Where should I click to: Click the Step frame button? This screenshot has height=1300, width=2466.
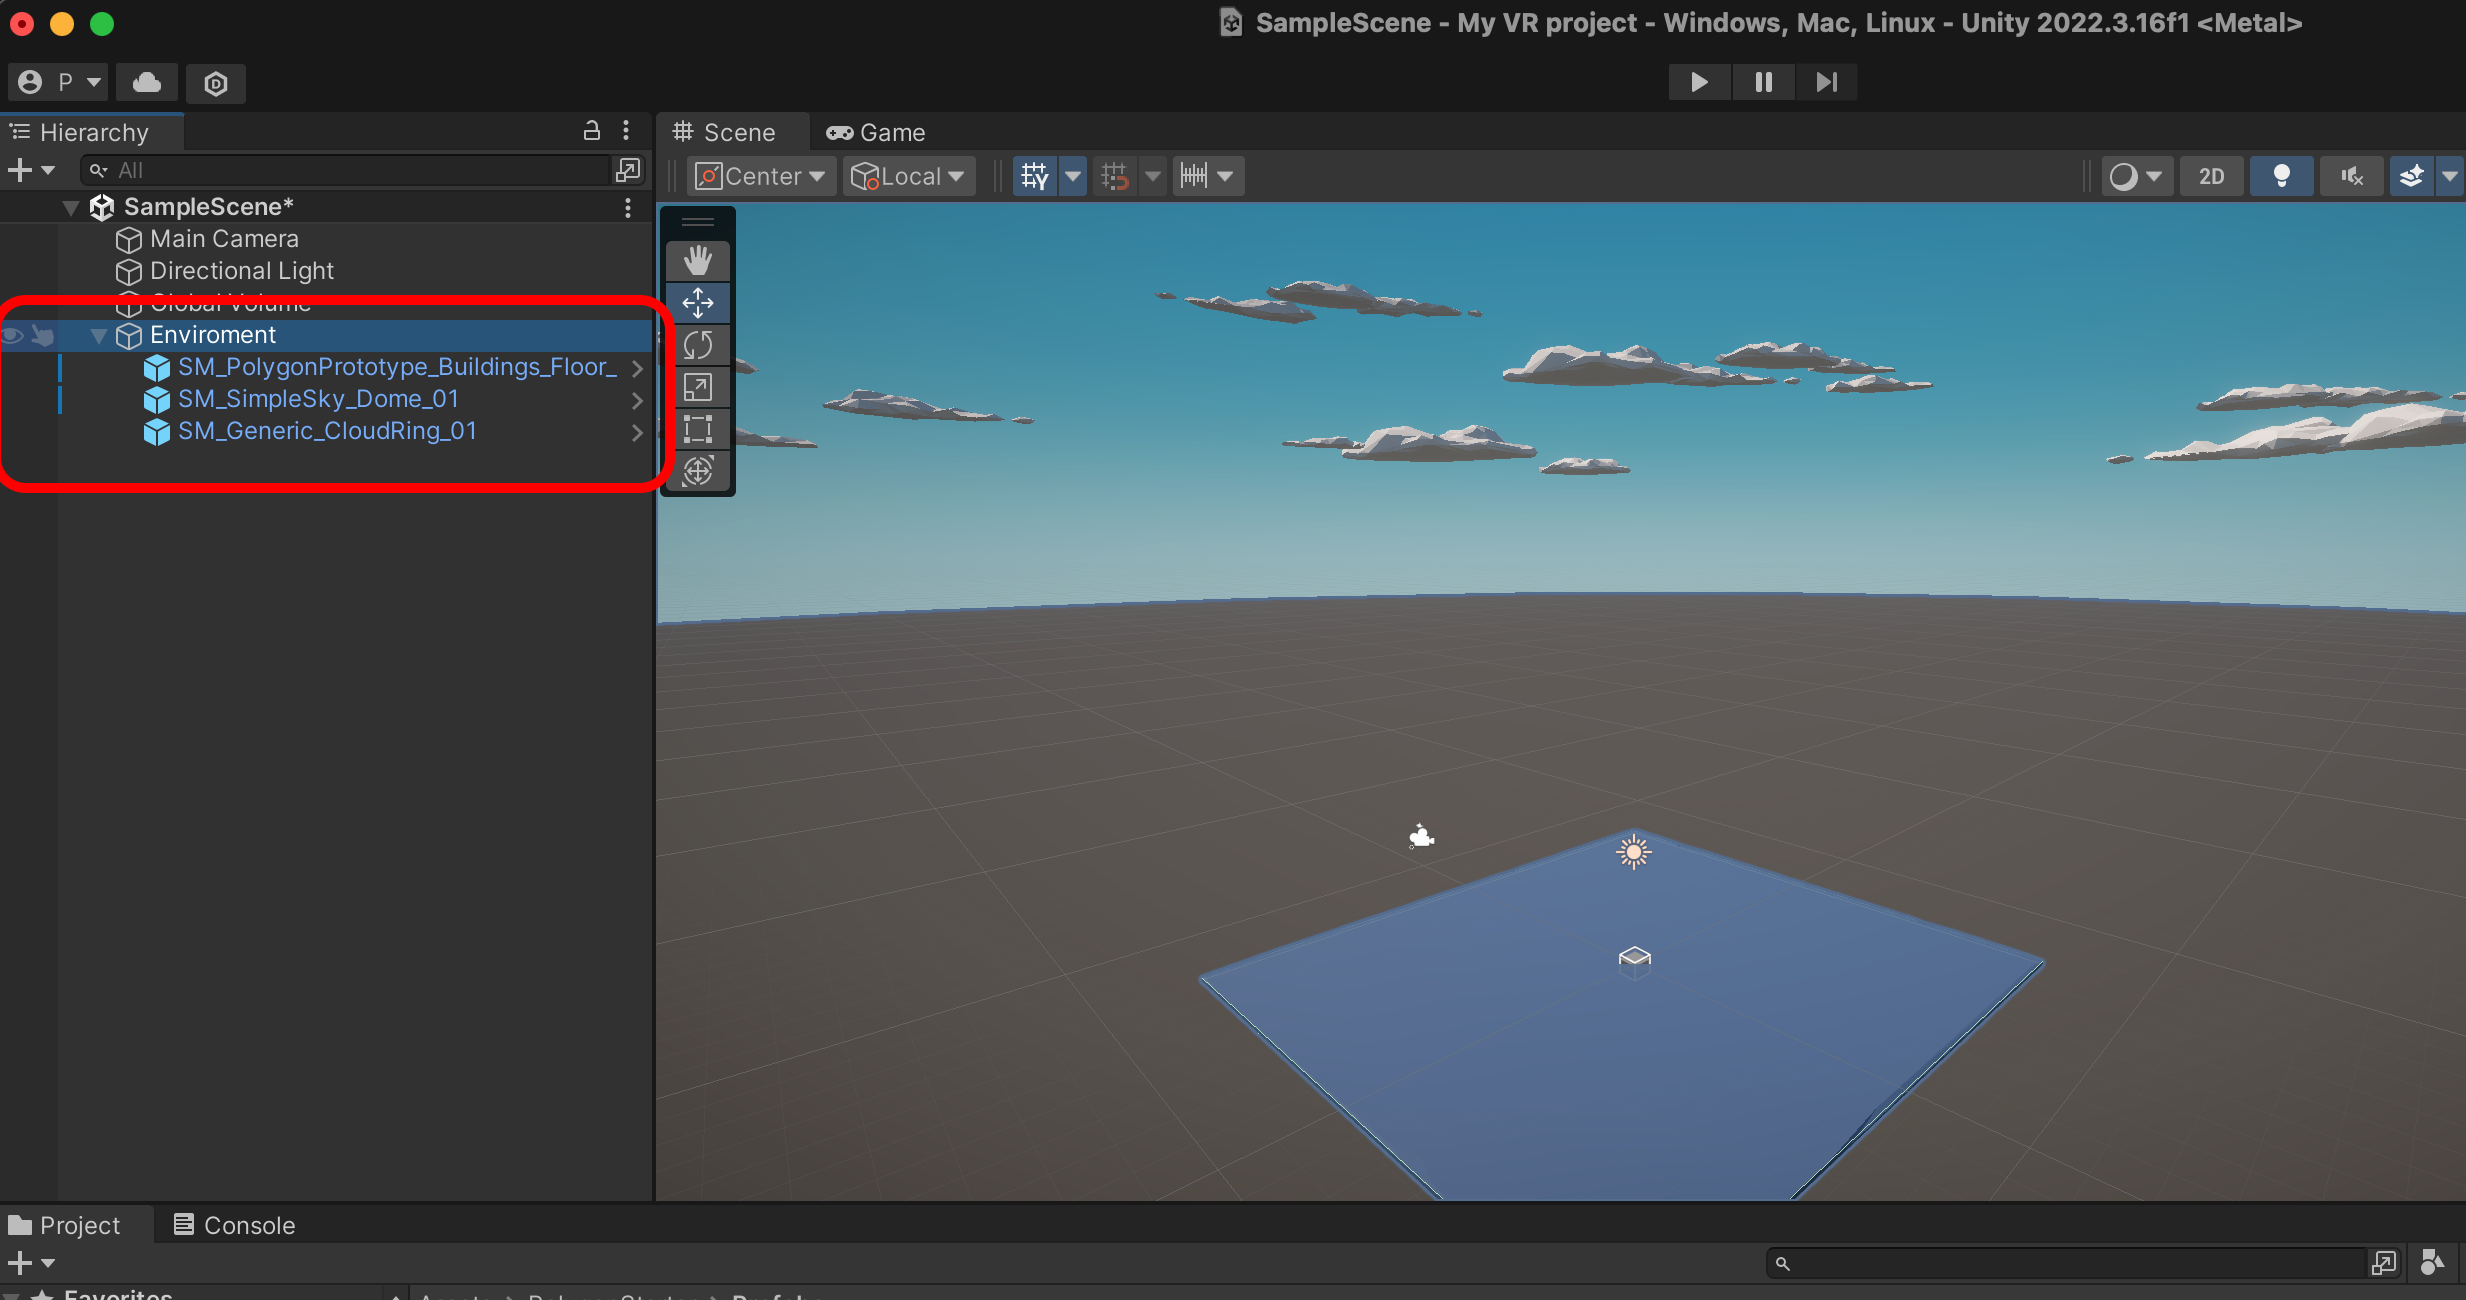(1826, 82)
